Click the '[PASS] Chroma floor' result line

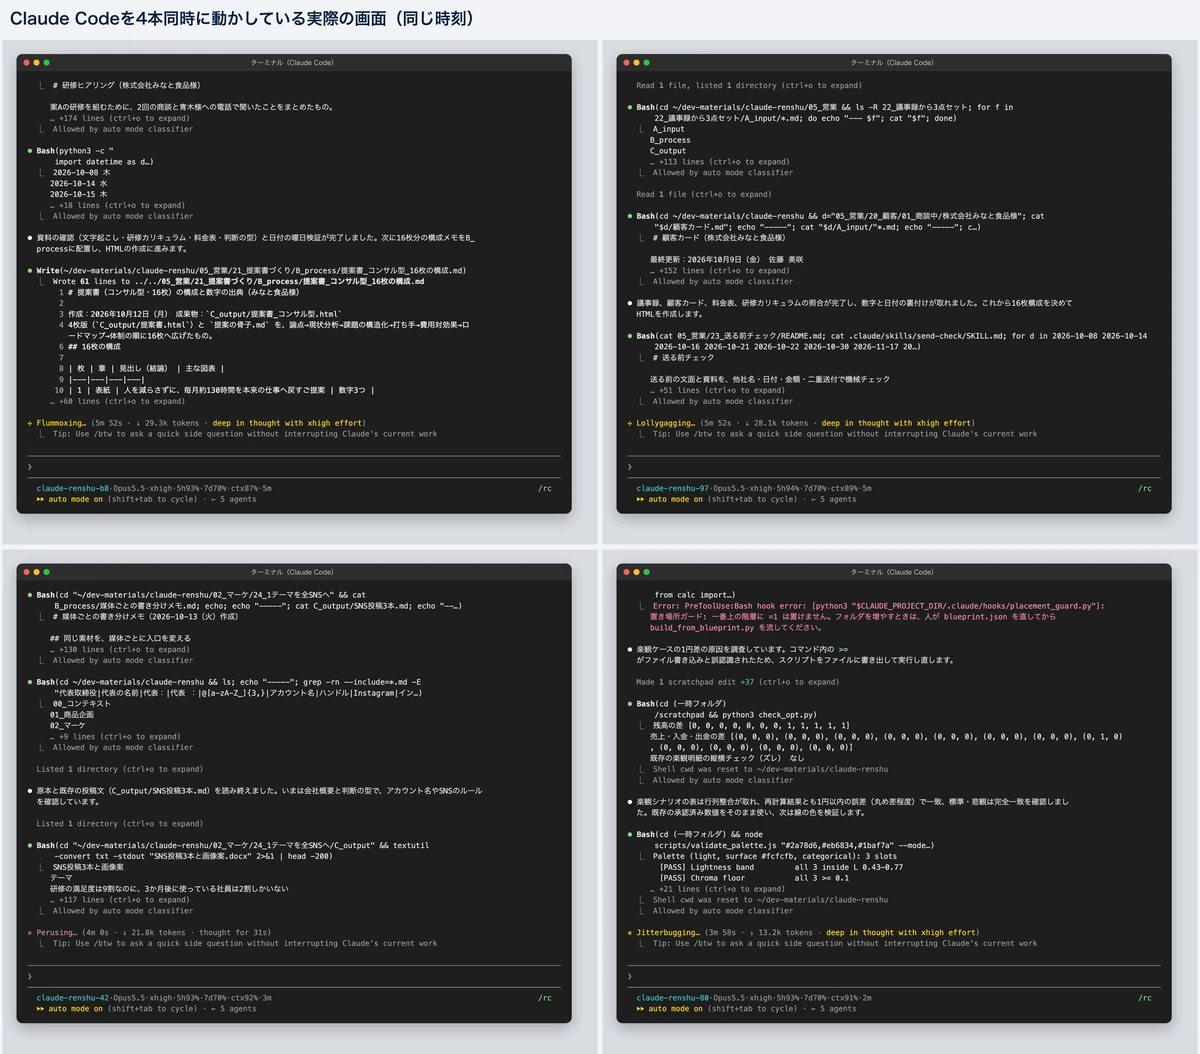pyautogui.click(x=755, y=878)
